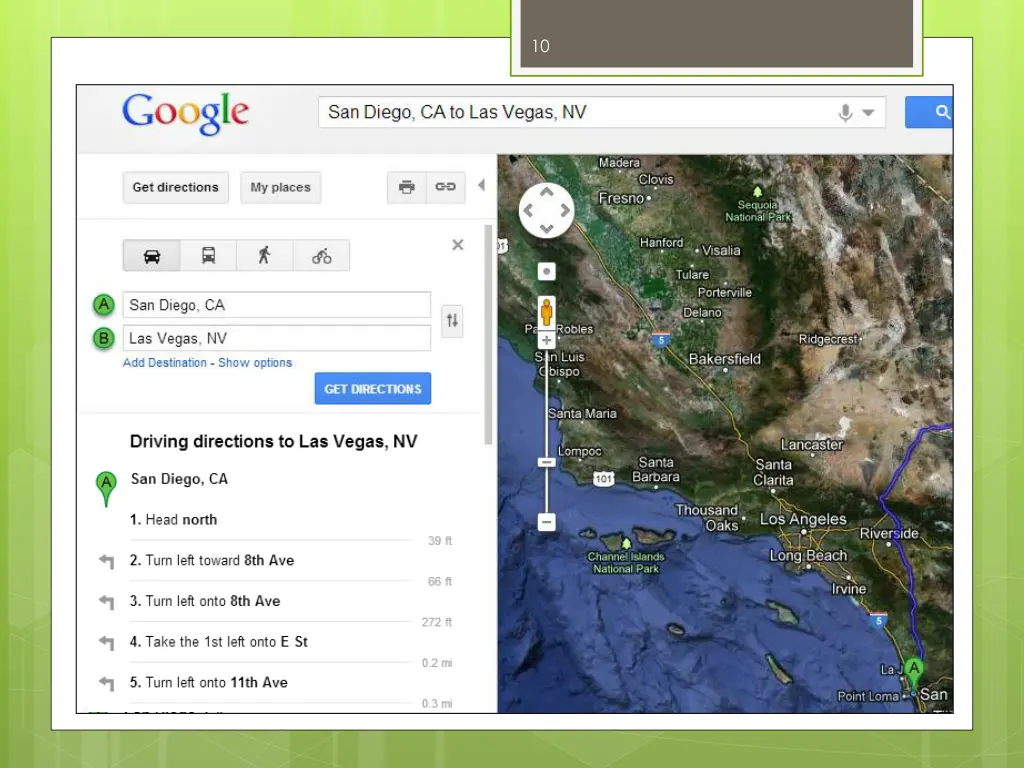1024x768 pixels.
Task: Open search options dropdown arrow beside microphone
Action: 868,112
